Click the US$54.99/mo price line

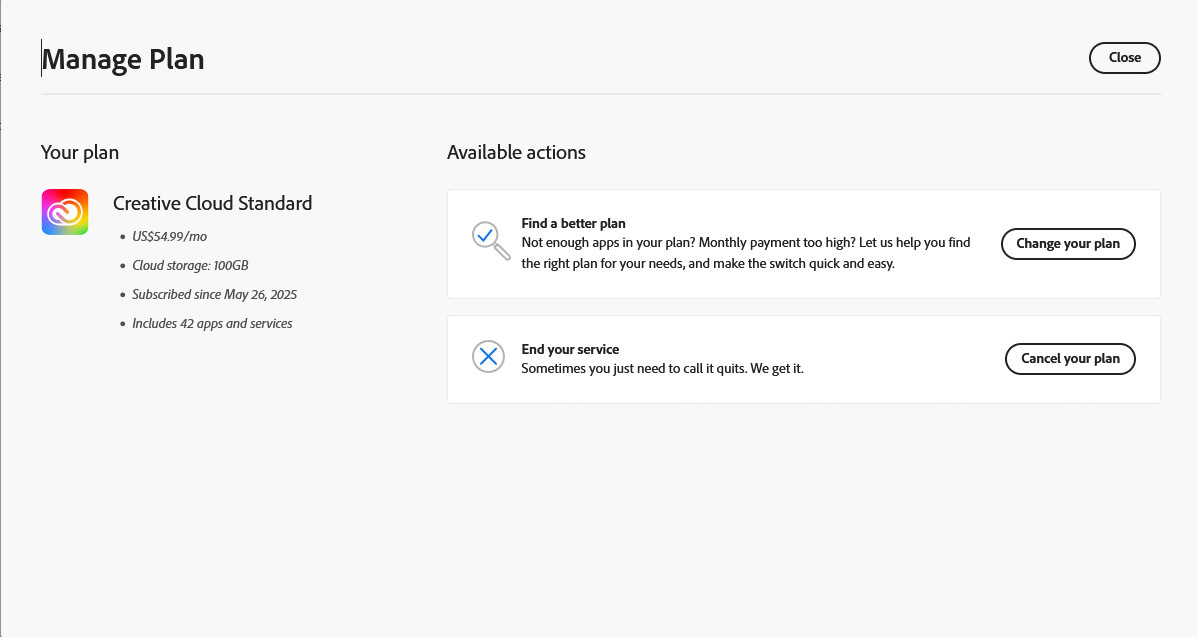169,237
